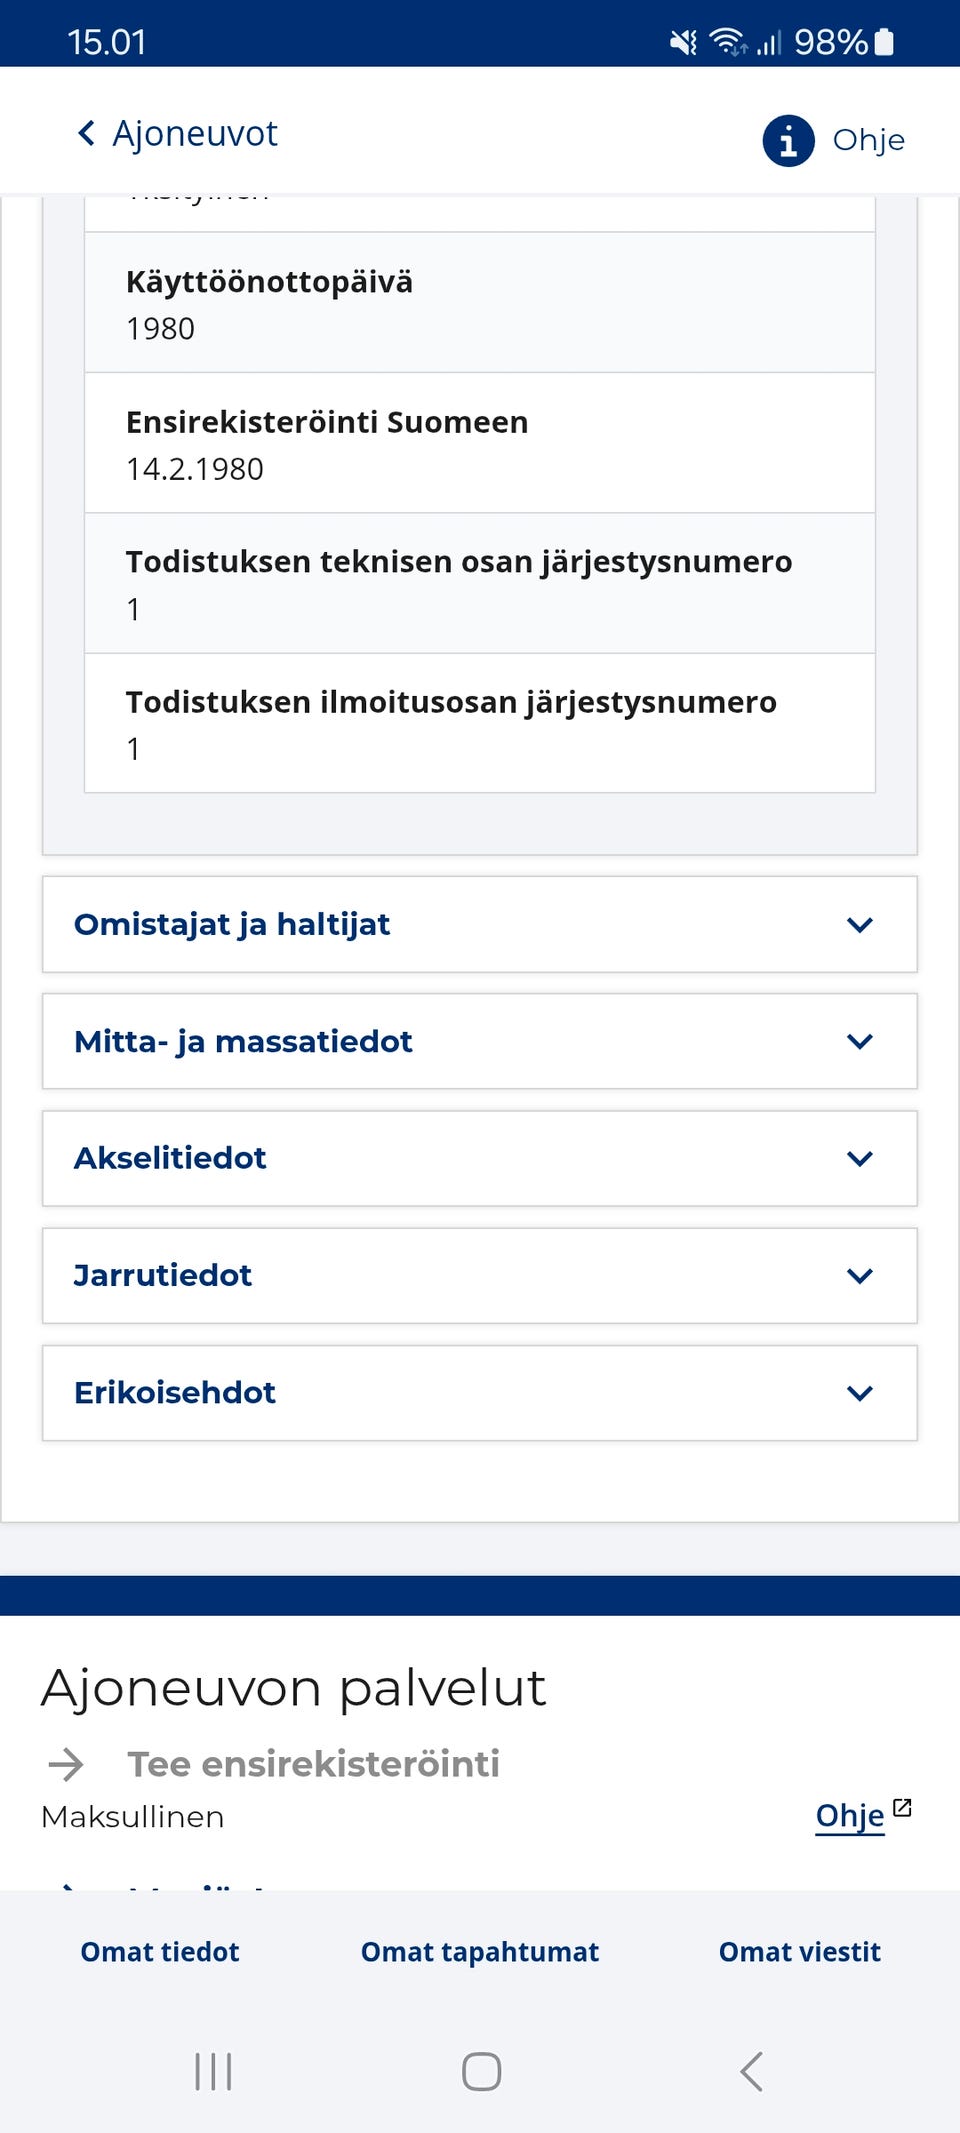Viewport: 960px width, 2133px height.
Task: Tap the Android back navigation button
Action: coord(751,2072)
